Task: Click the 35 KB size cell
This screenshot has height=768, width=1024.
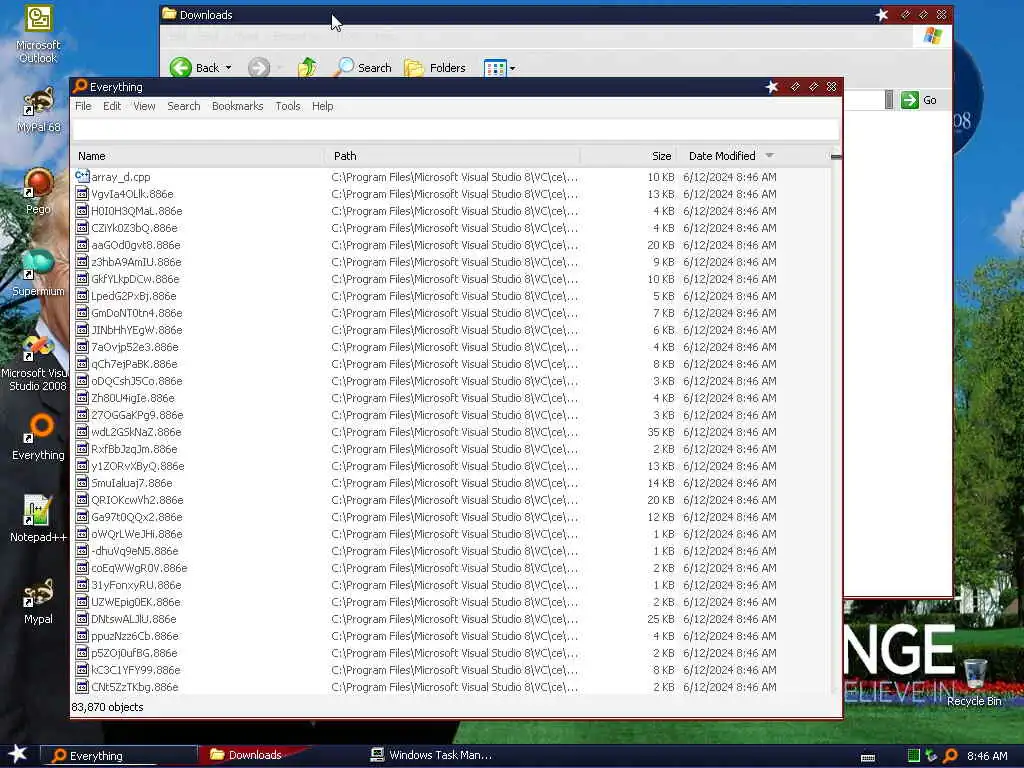Action: (x=661, y=432)
